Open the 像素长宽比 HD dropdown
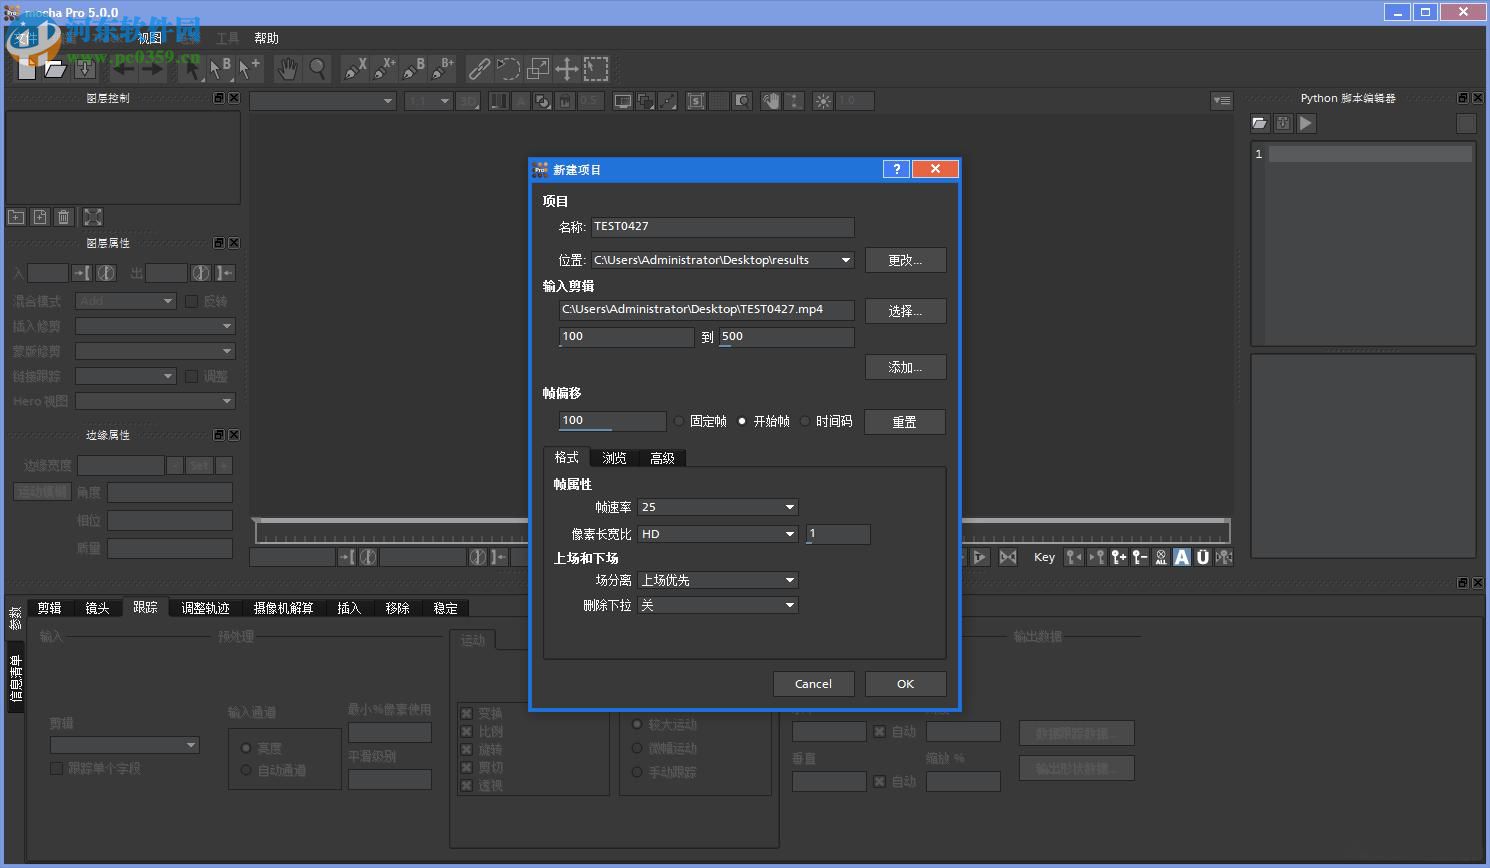This screenshot has width=1490, height=868. [x=717, y=534]
